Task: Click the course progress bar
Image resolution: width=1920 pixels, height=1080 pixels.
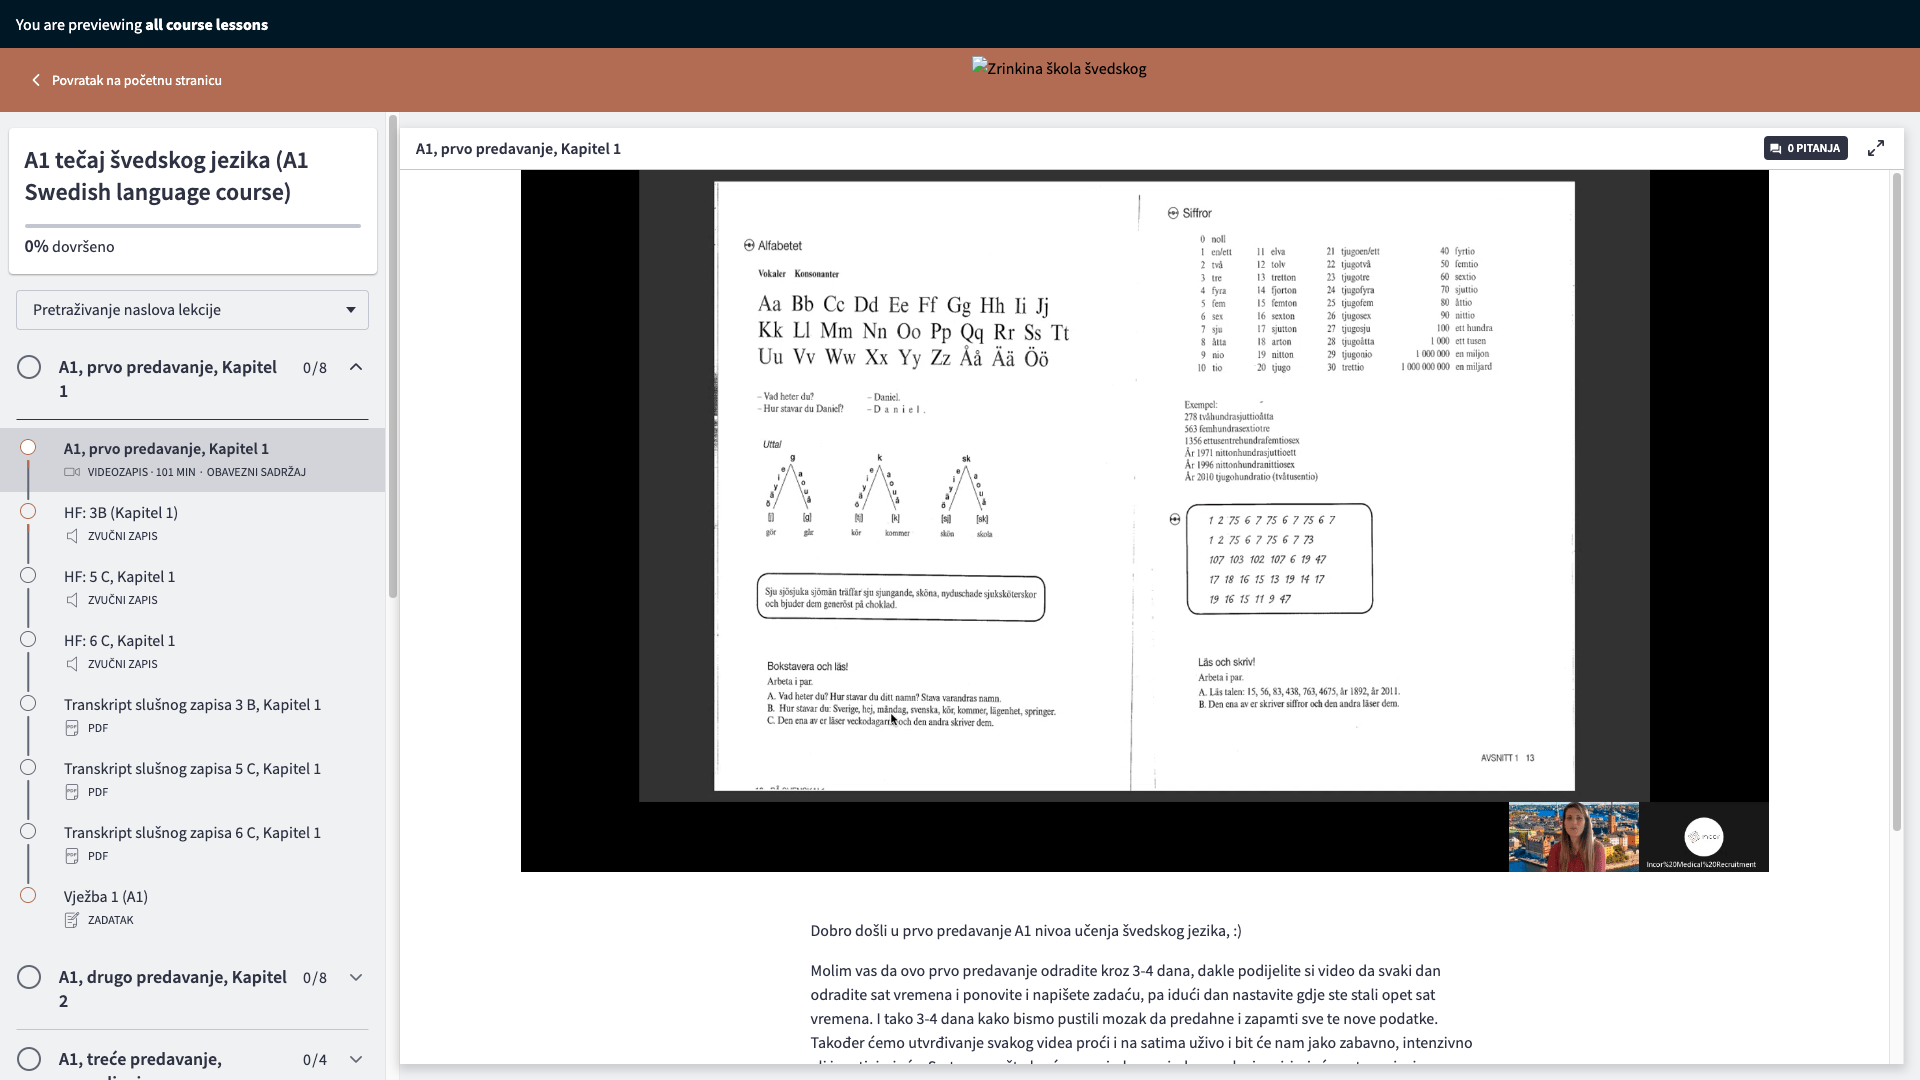Action: click(x=193, y=226)
